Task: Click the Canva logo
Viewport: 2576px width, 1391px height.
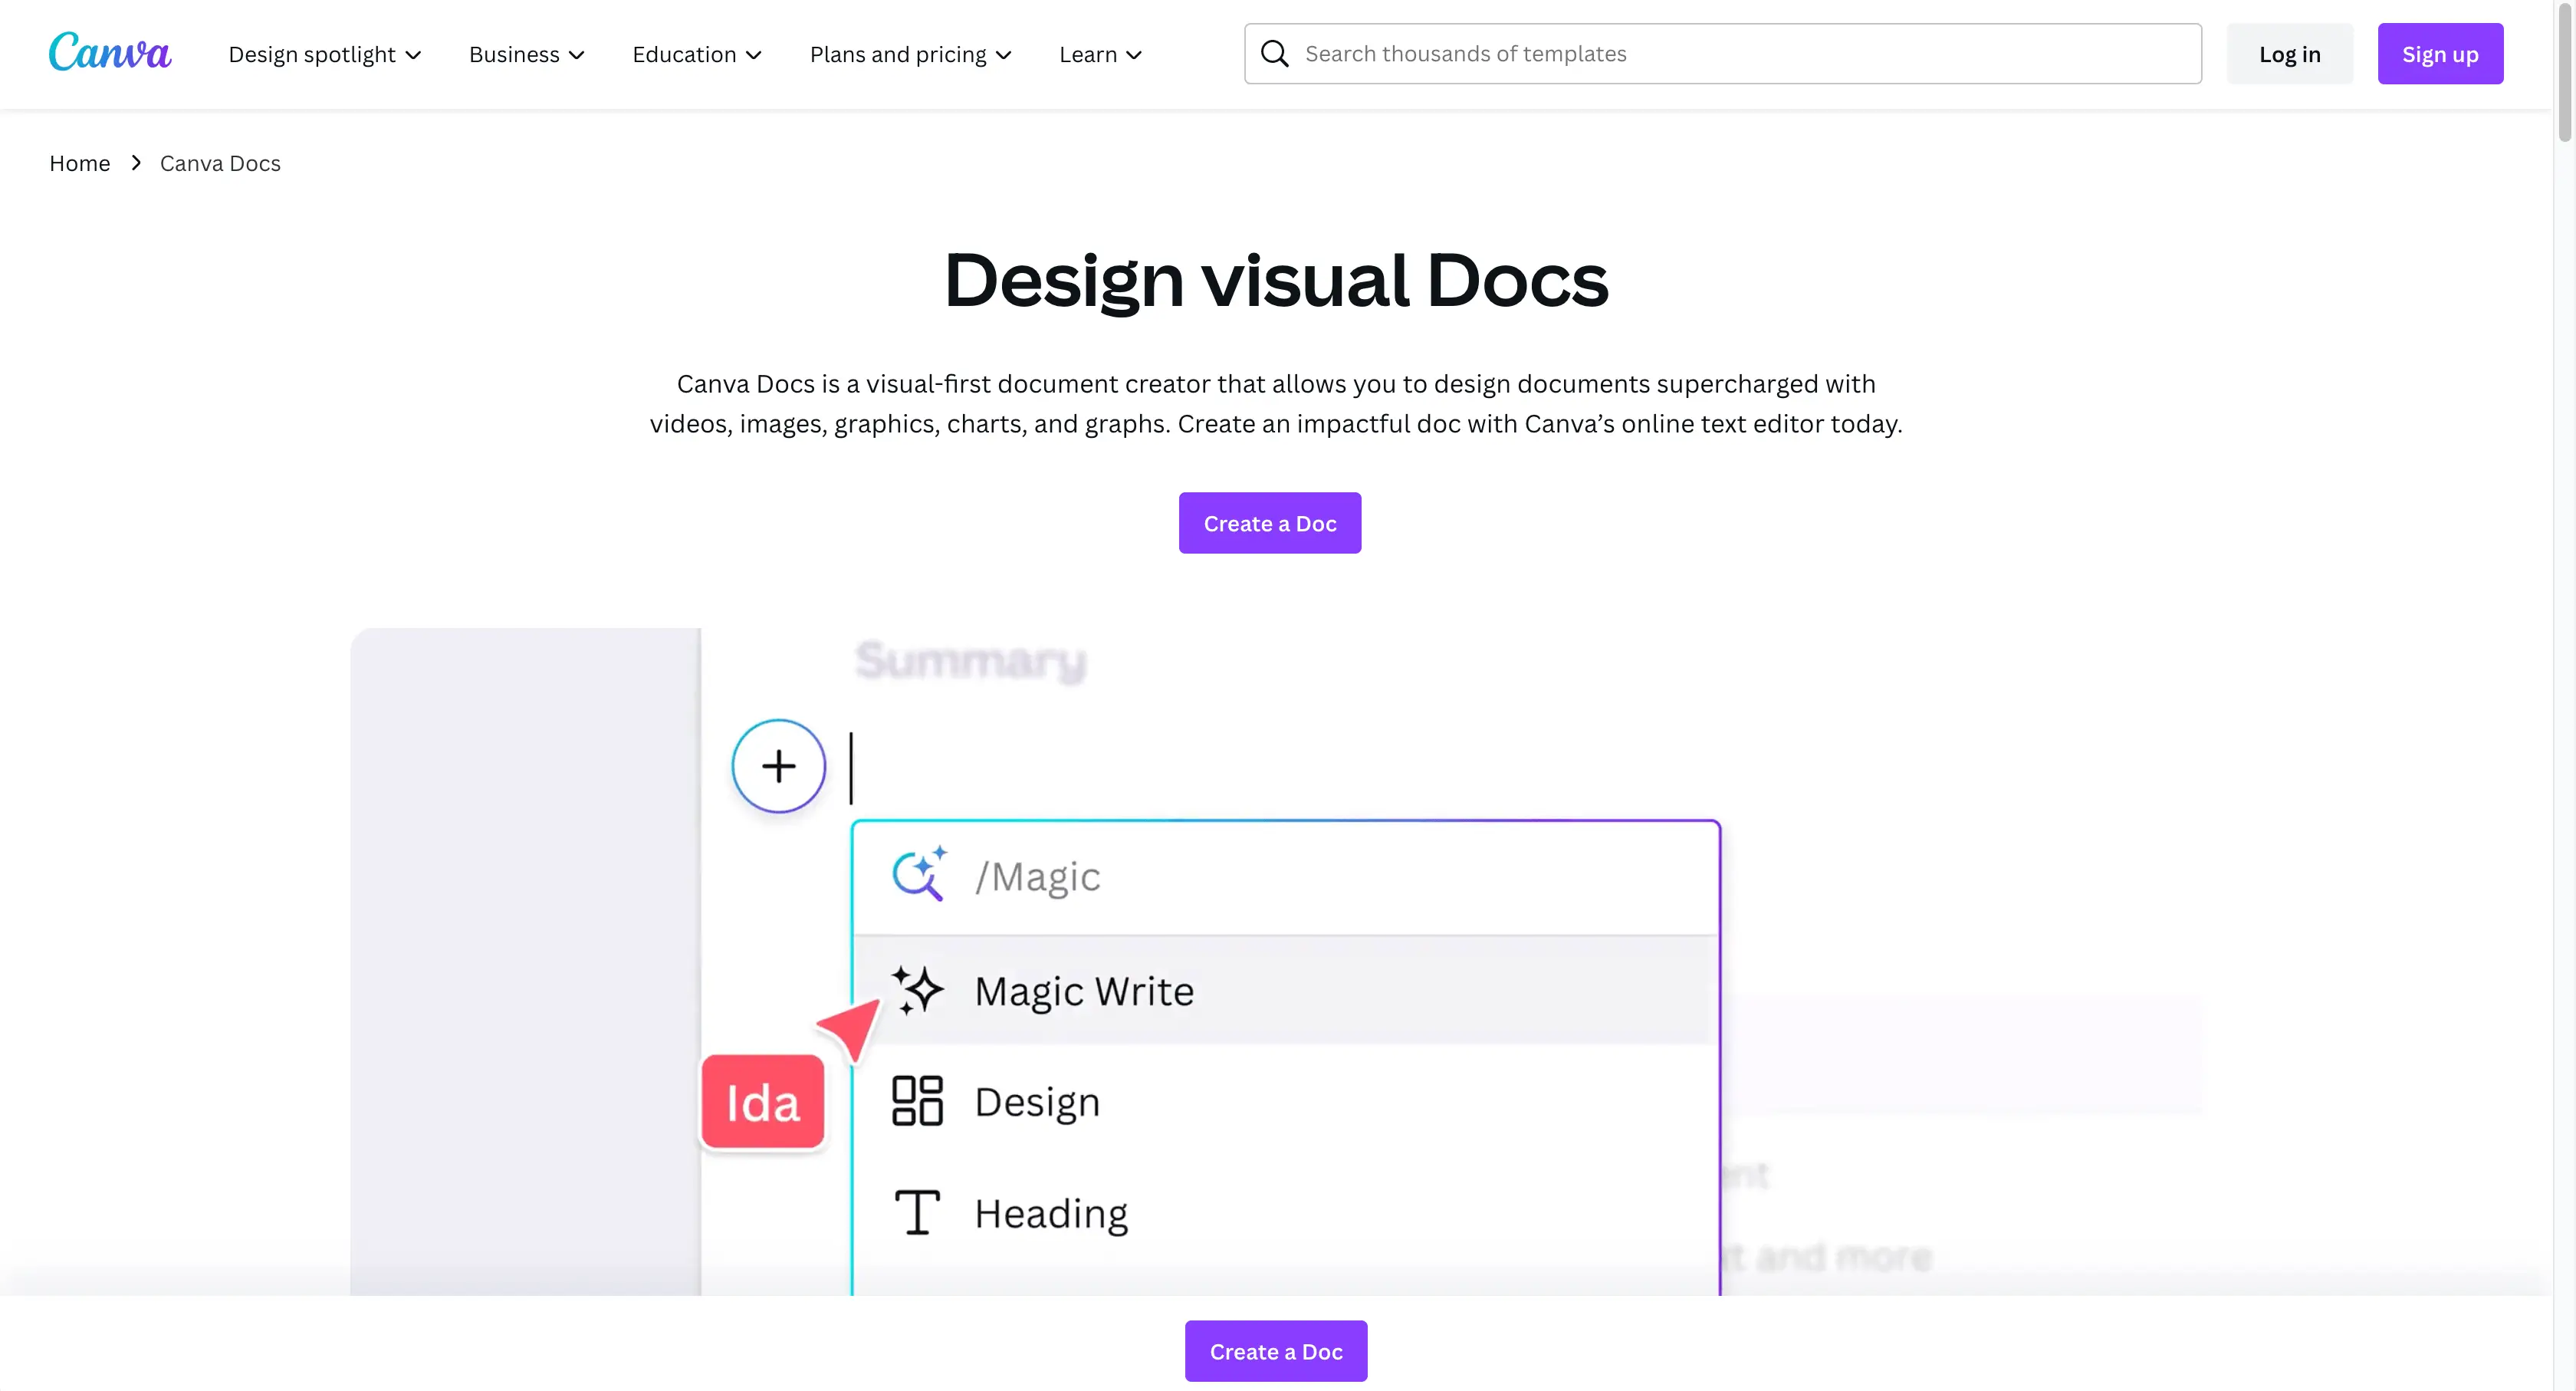Action: coord(110,52)
